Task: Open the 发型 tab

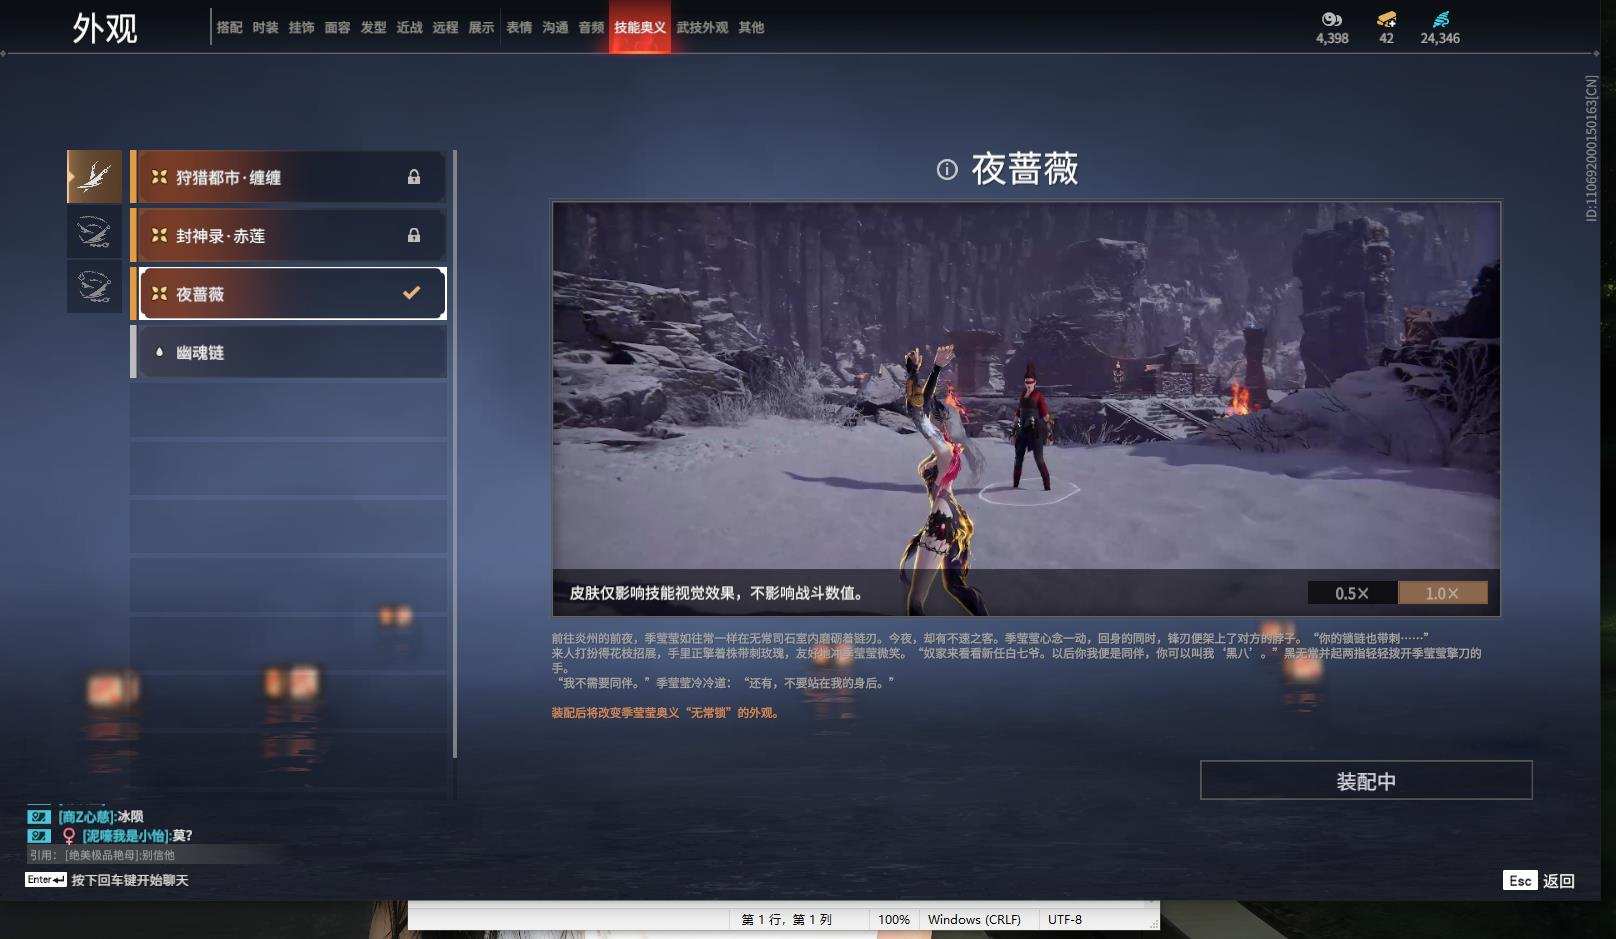Action: [x=373, y=28]
